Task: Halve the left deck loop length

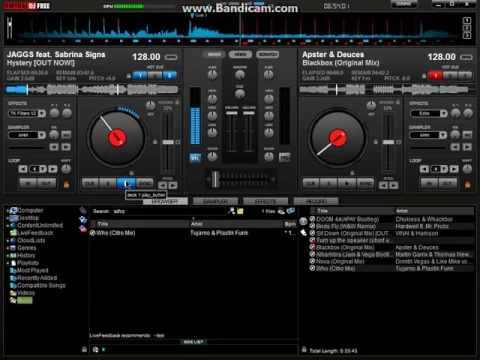Action: [23, 169]
